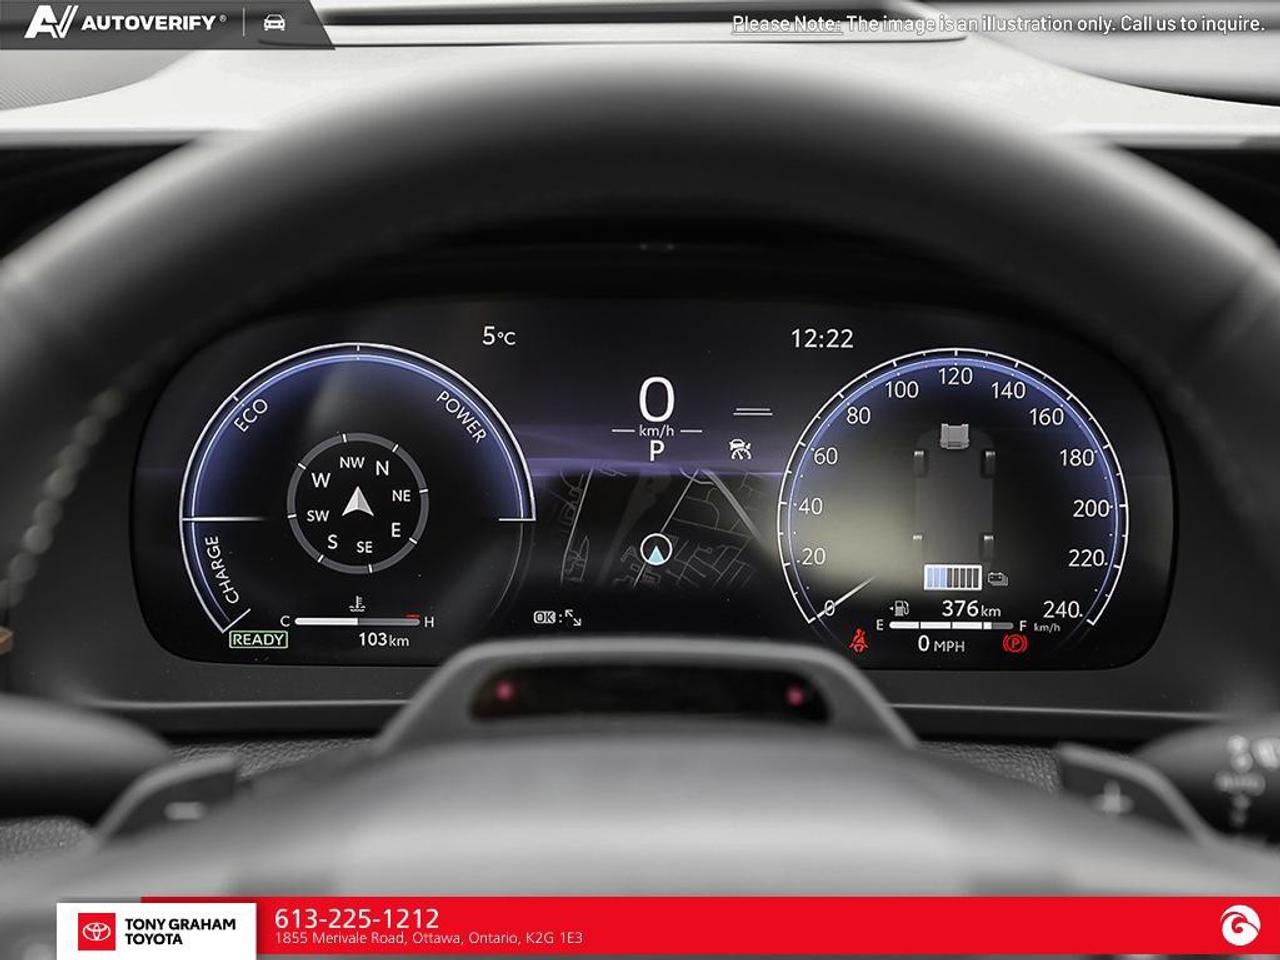This screenshot has height=960, width=1280.
Task: Click the compass north arrow
Action: point(358,501)
